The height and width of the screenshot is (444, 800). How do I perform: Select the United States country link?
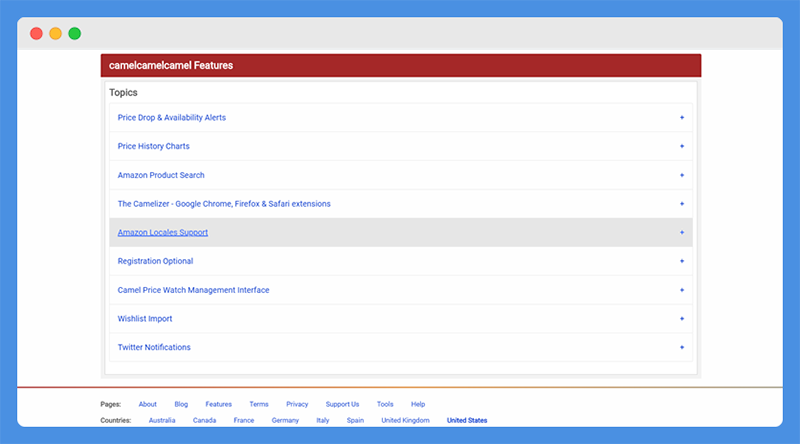[x=467, y=421]
